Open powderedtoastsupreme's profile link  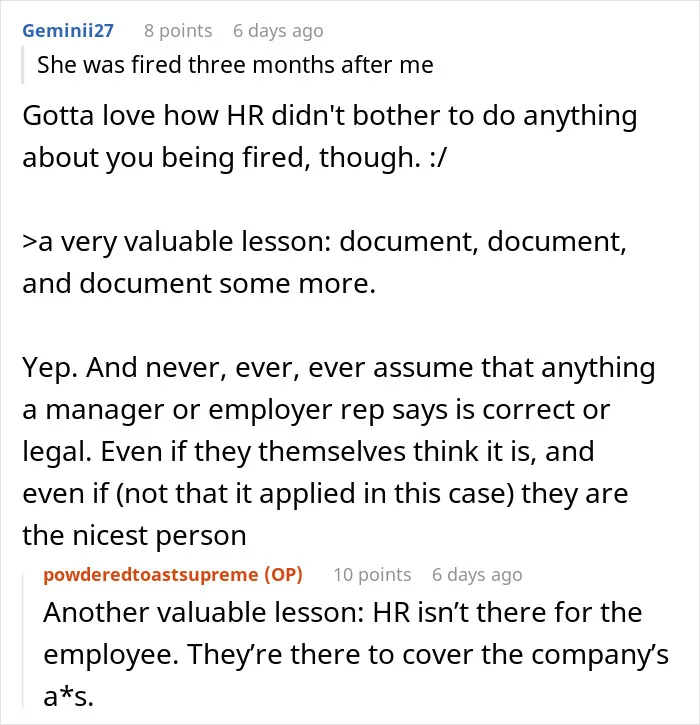click(151, 574)
